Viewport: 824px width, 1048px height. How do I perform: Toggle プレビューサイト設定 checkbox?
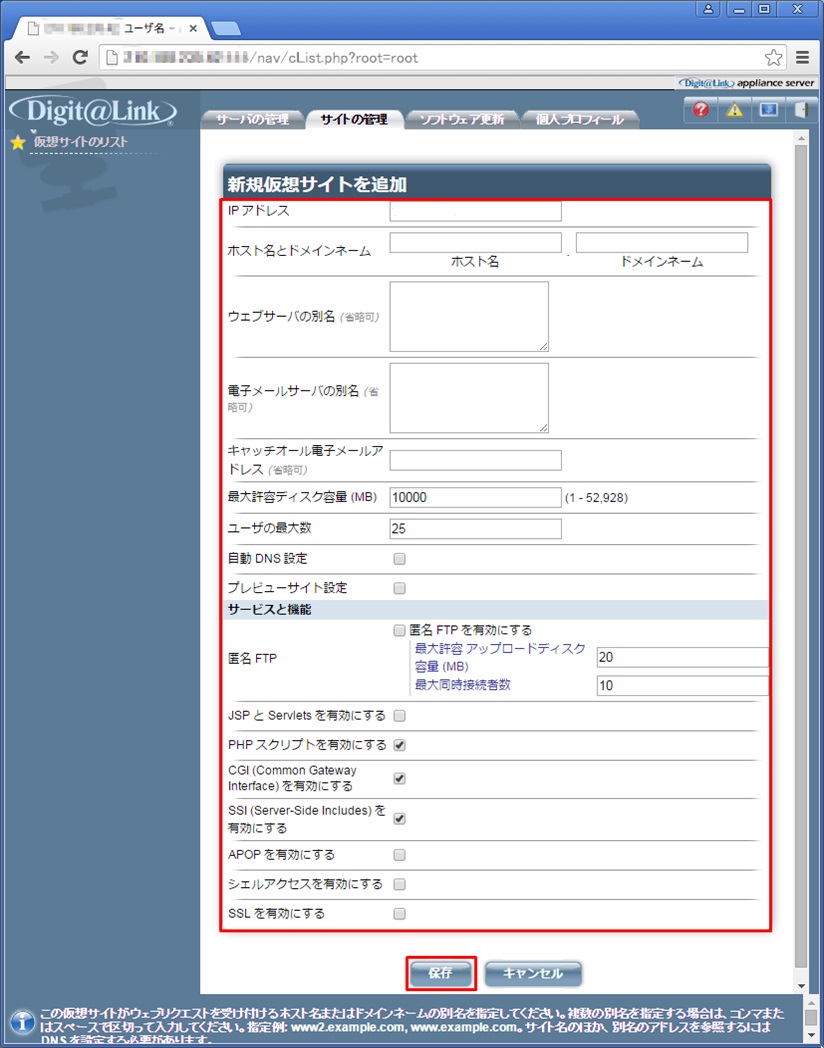(400, 588)
